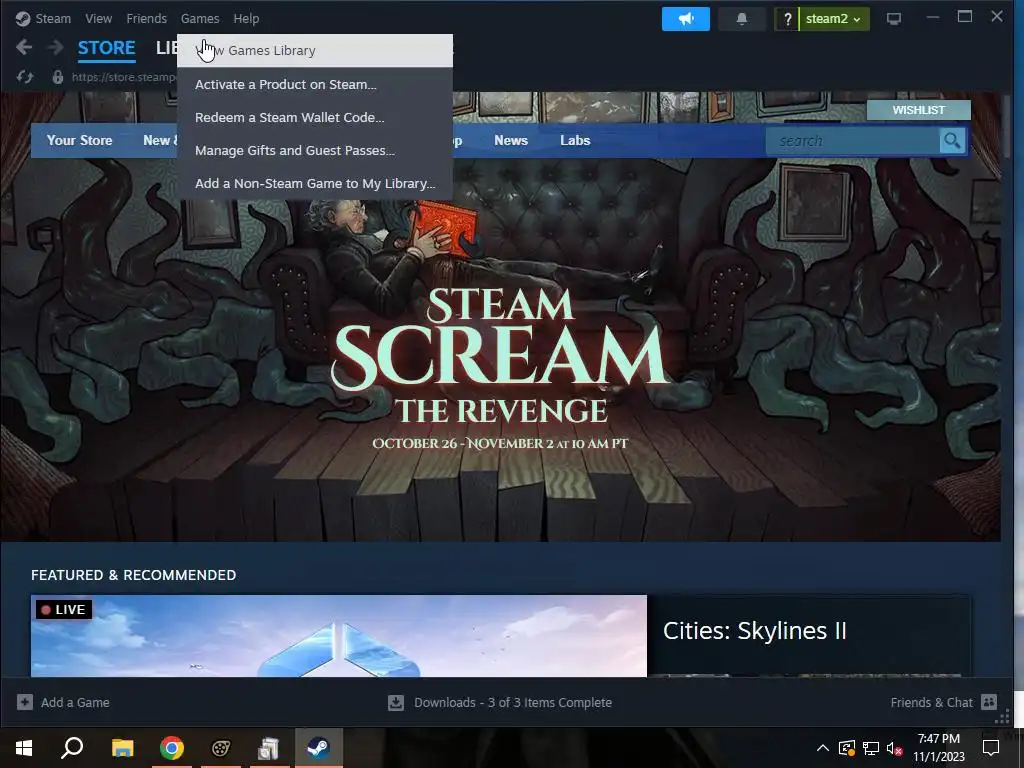Screen dimensions: 1024x768
Task: Click the plus icon next to Add a Game
Action: 25,702
